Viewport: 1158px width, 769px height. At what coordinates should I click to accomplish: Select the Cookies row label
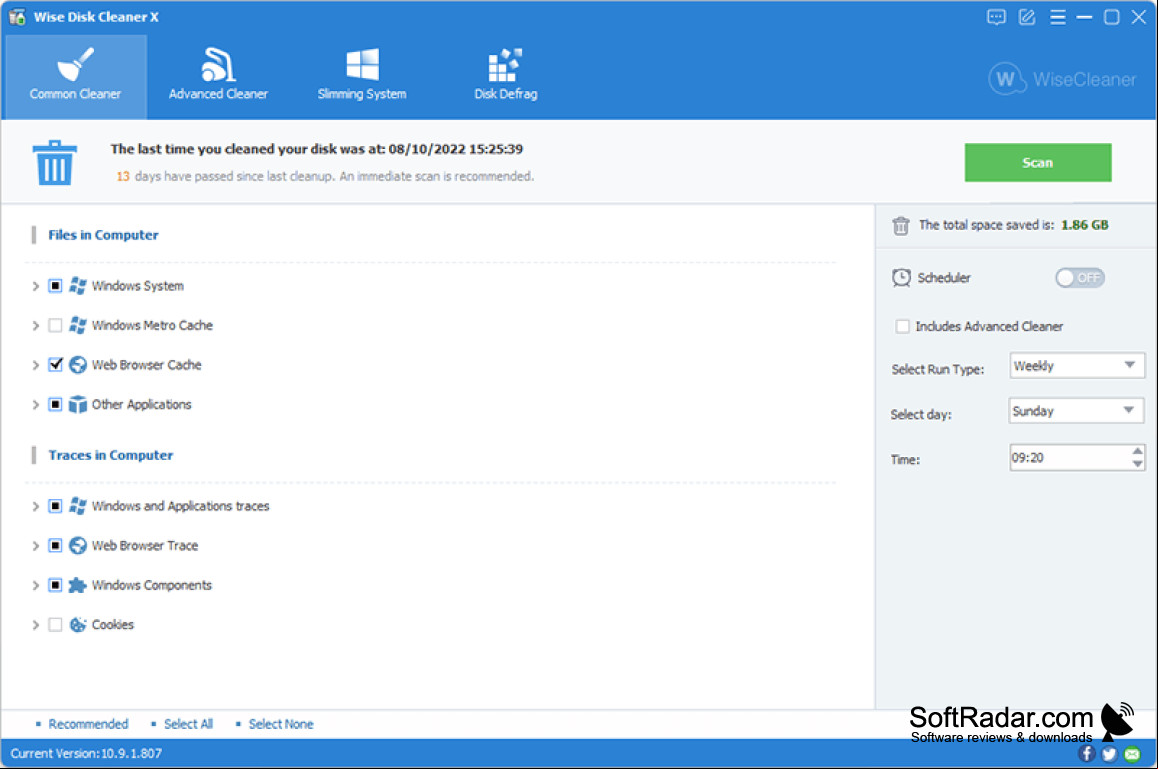[x=112, y=625]
